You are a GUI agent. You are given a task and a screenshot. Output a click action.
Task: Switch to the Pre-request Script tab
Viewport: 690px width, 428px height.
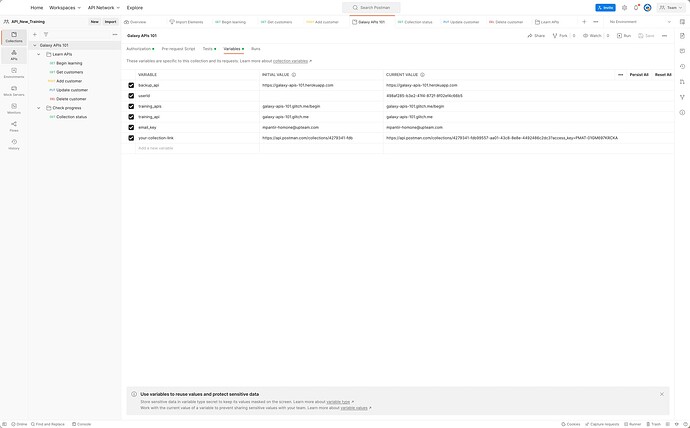pos(178,49)
